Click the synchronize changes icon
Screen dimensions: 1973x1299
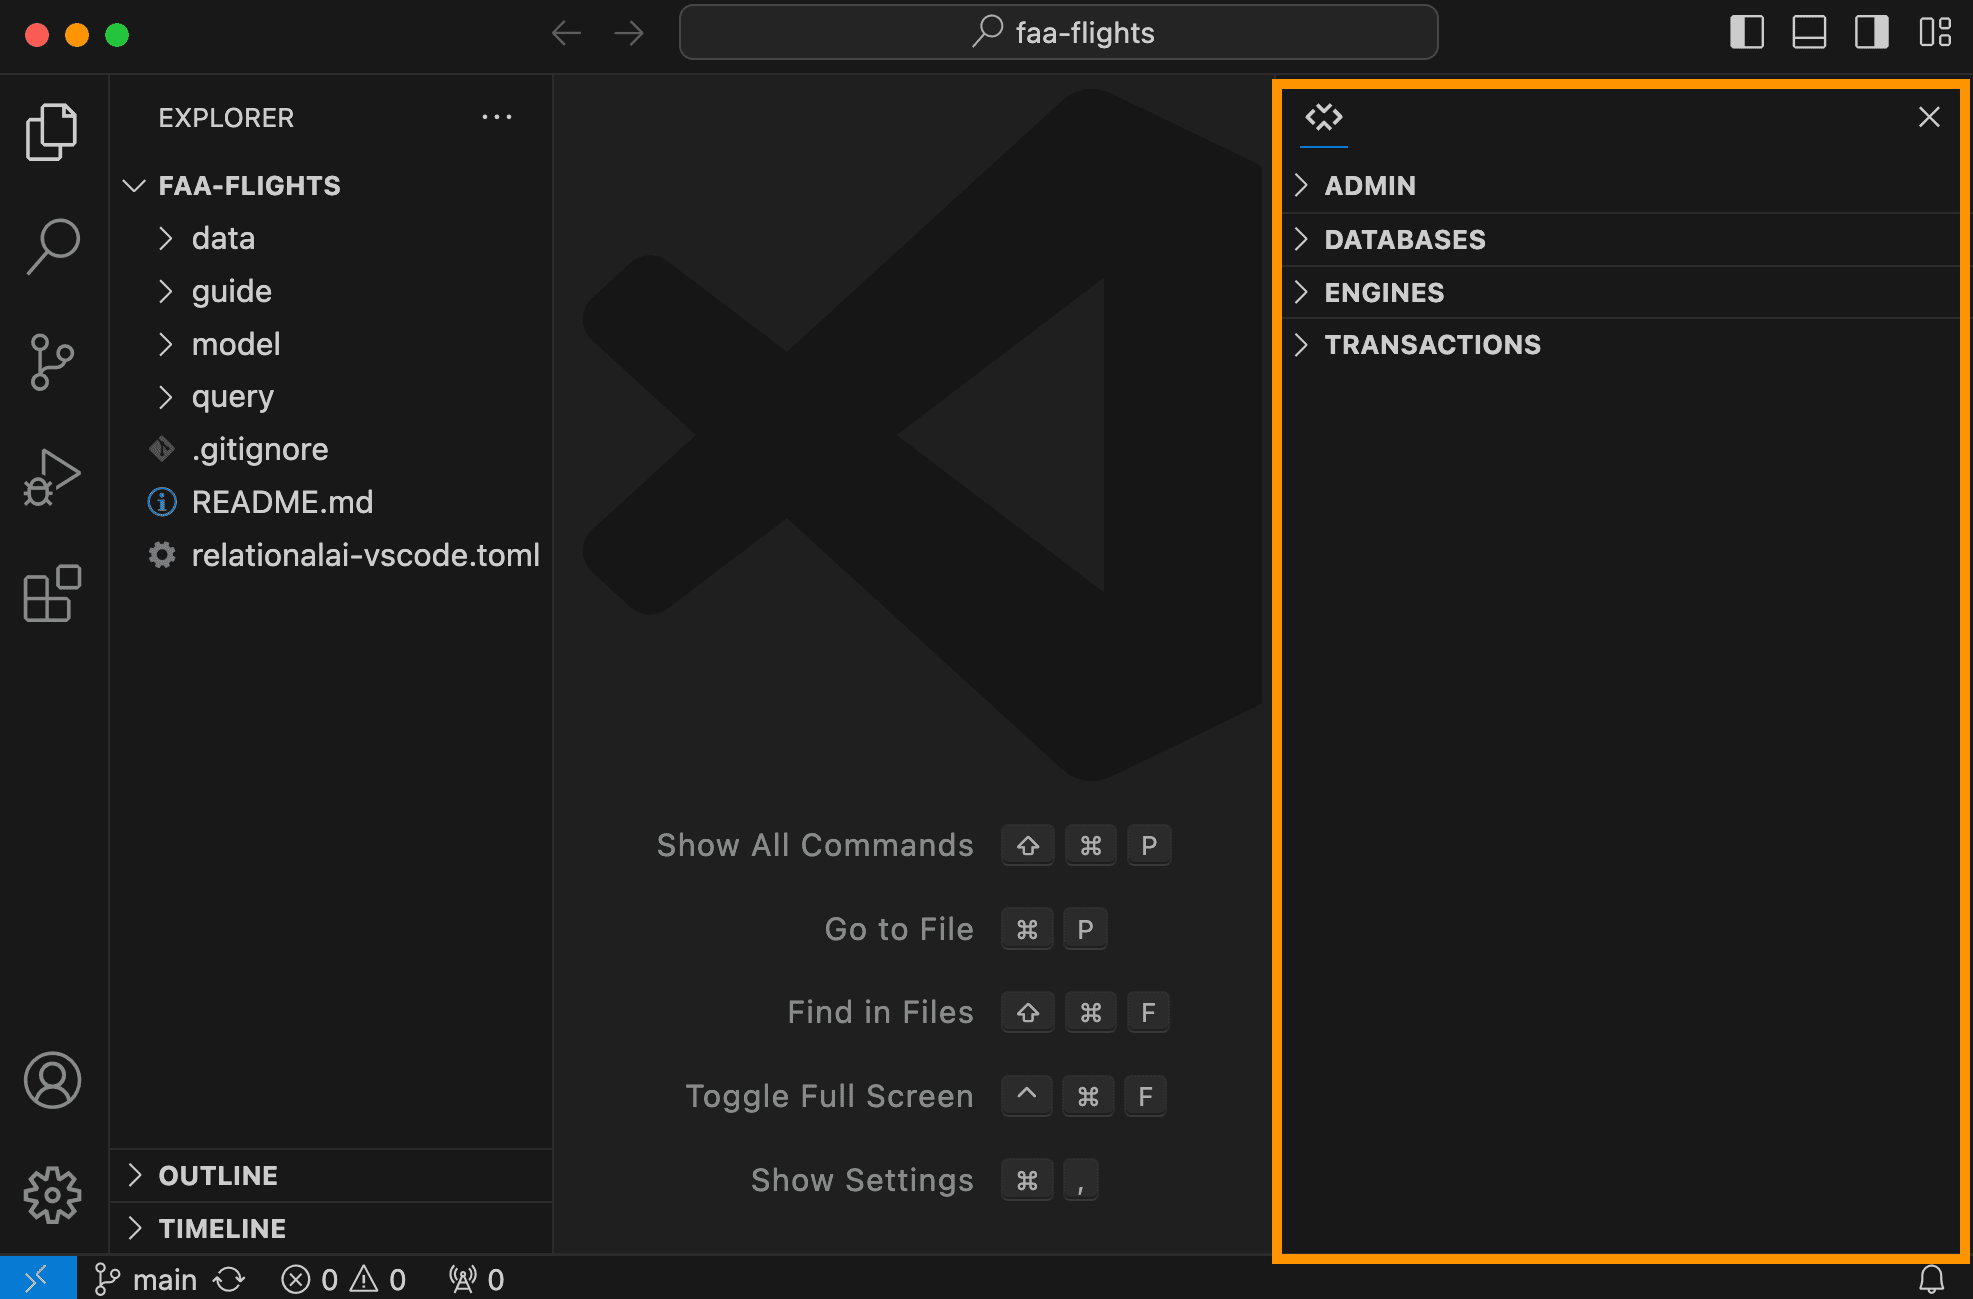coord(229,1280)
